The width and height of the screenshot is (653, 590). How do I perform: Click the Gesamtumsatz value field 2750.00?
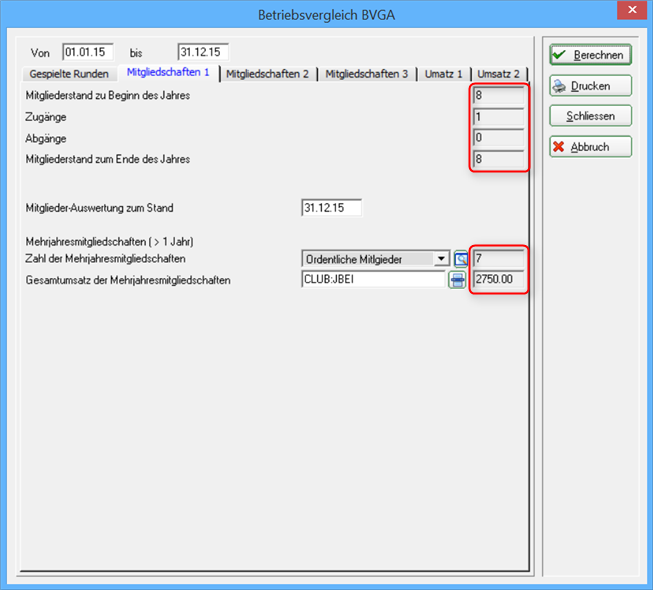point(498,279)
